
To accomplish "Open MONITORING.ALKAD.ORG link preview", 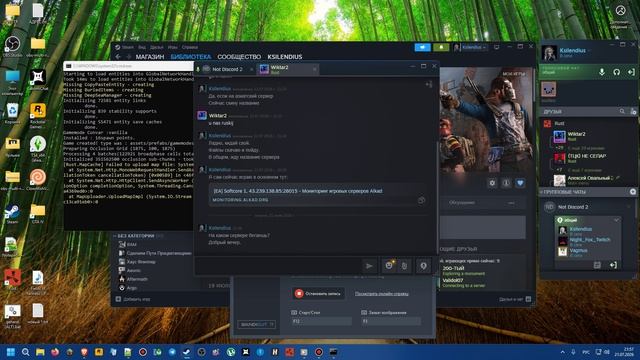I will click(240, 200).
